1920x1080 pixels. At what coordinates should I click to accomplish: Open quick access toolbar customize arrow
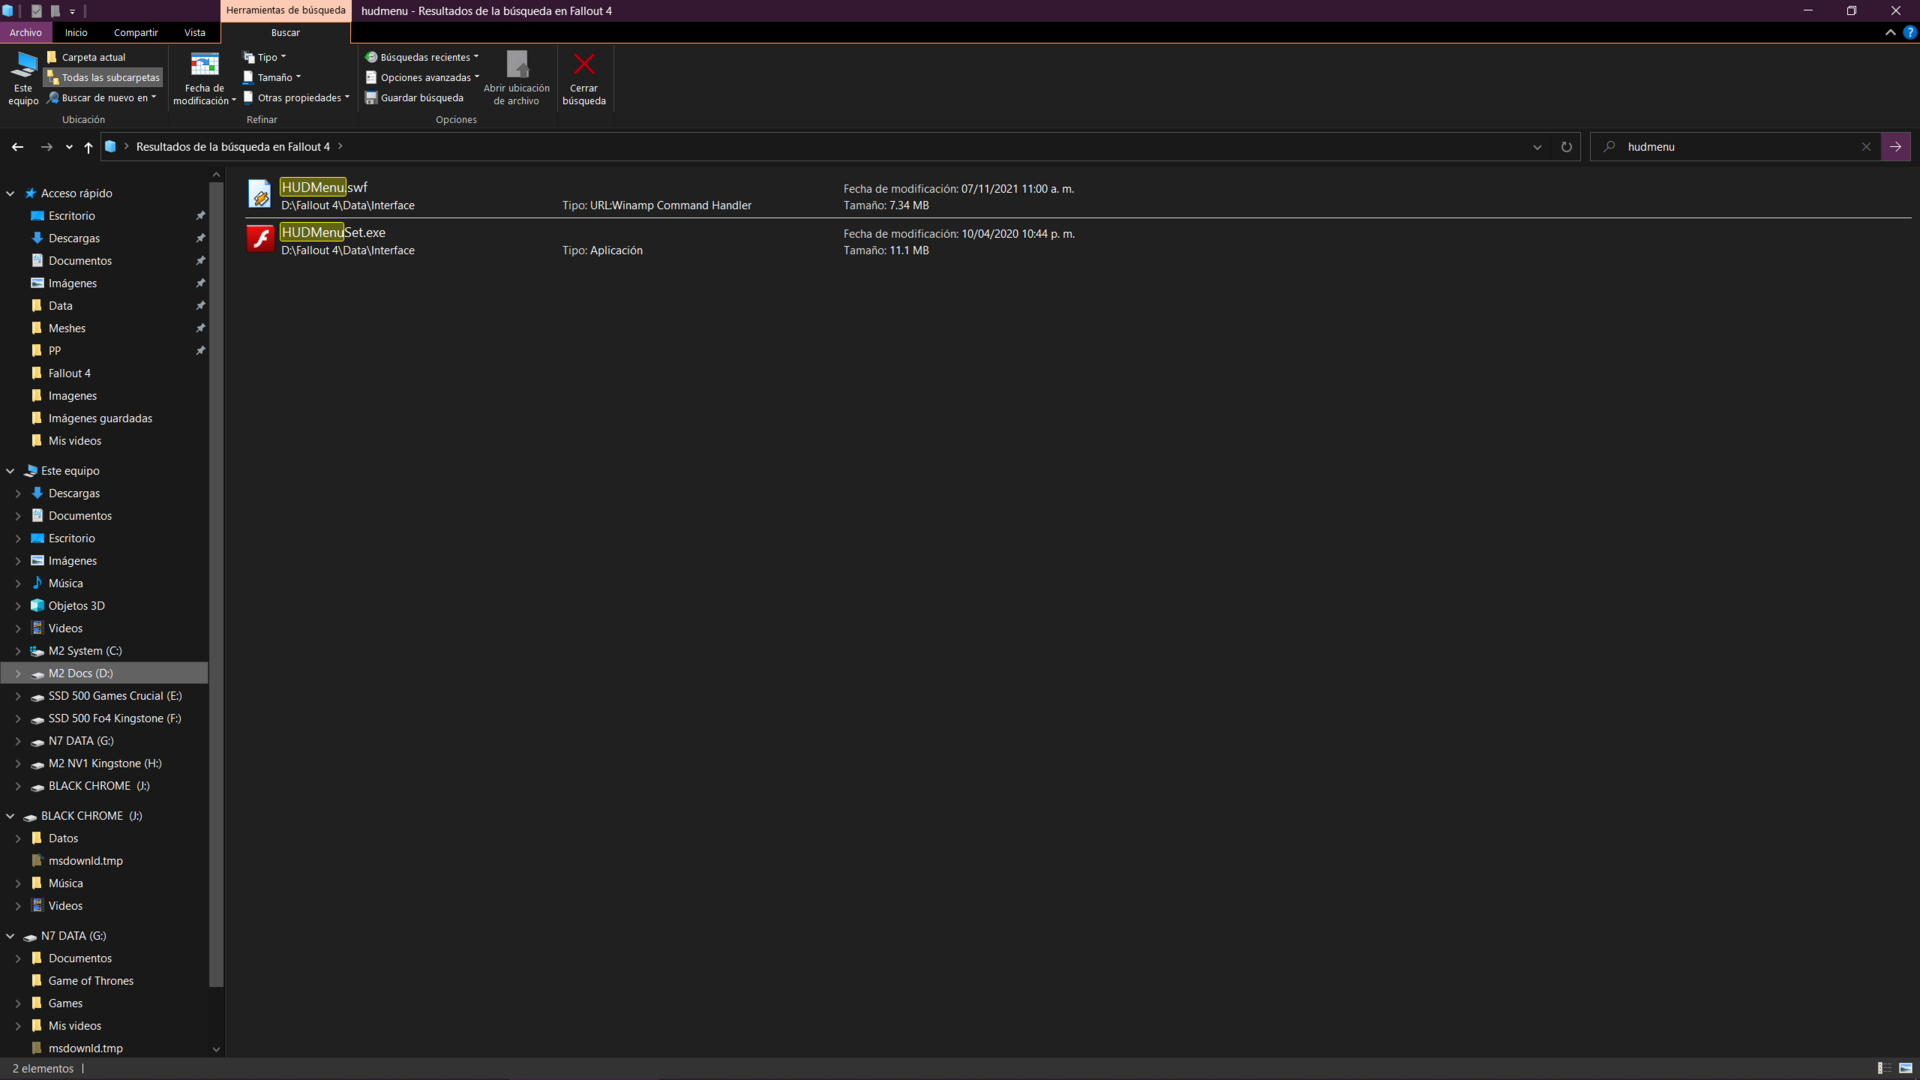tap(72, 11)
